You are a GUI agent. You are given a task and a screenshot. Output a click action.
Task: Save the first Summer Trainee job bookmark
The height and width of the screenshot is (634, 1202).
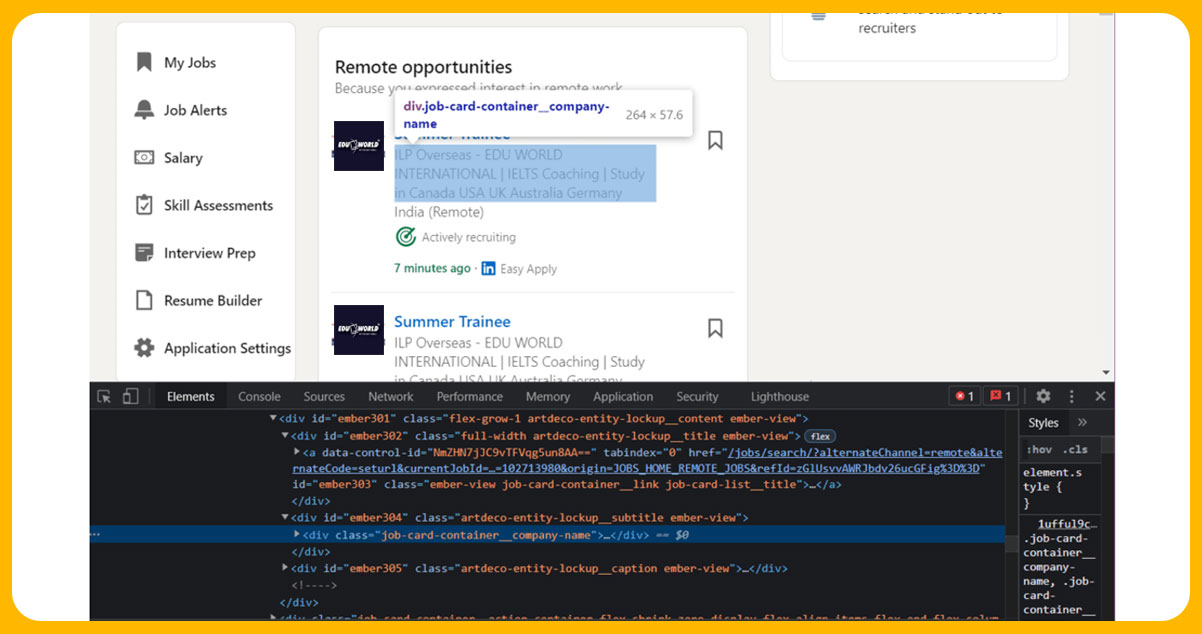[x=715, y=141]
